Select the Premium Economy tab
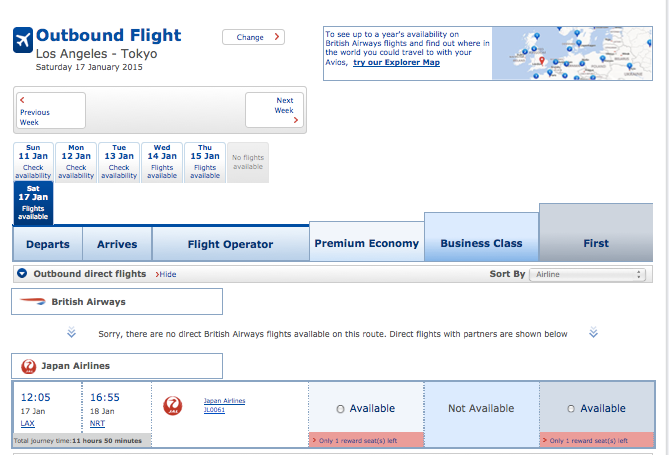This screenshot has width=669, height=455. pos(366,243)
